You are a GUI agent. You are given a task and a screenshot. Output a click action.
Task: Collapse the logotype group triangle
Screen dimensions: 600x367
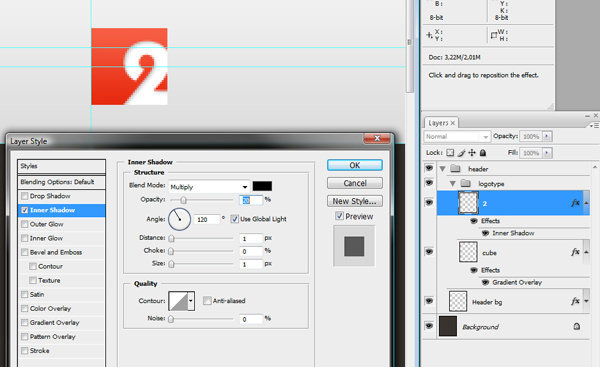(453, 184)
